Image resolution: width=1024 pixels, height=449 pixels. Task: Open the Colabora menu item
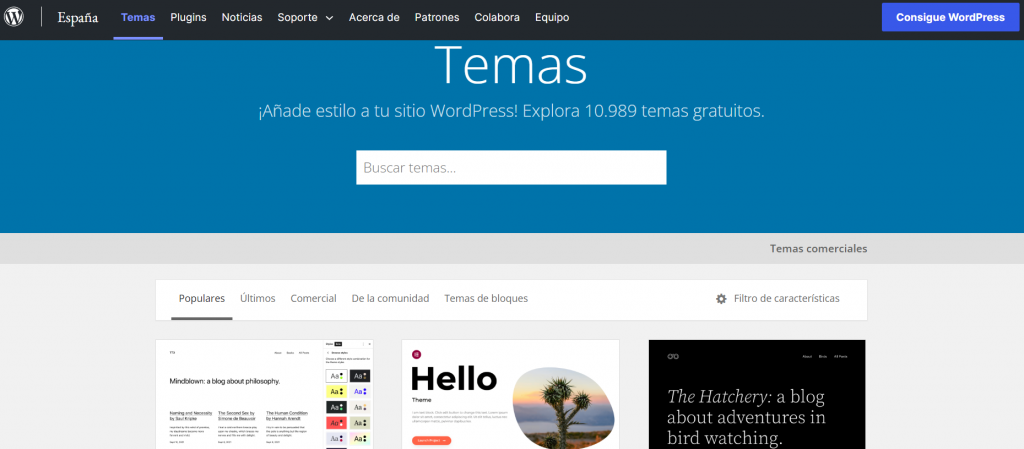click(x=497, y=18)
